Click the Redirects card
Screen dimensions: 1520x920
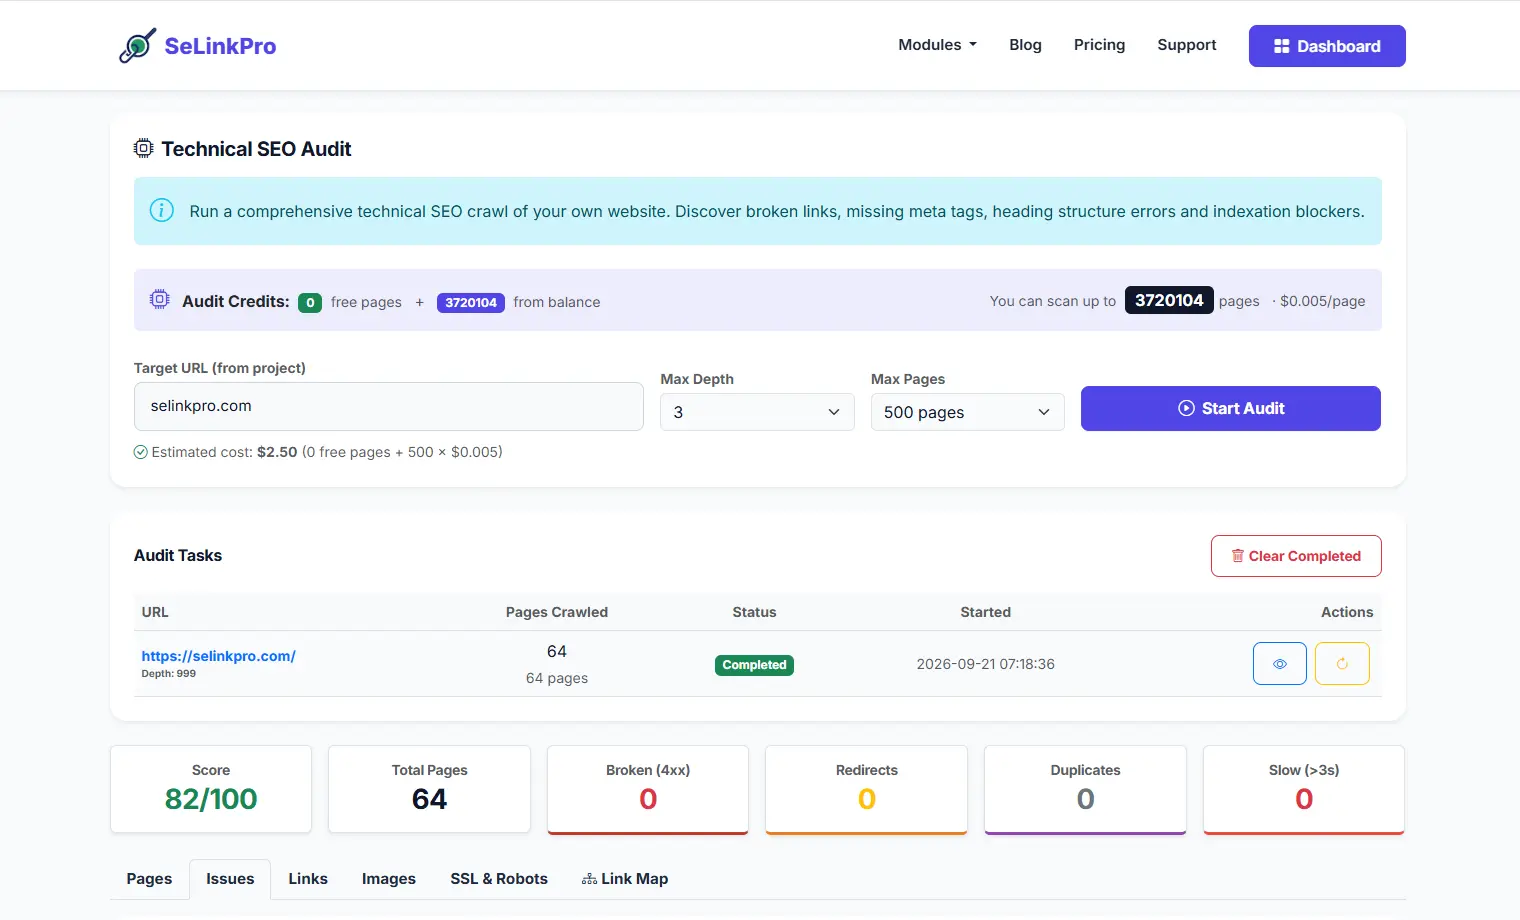pyautogui.click(x=866, y=789)
